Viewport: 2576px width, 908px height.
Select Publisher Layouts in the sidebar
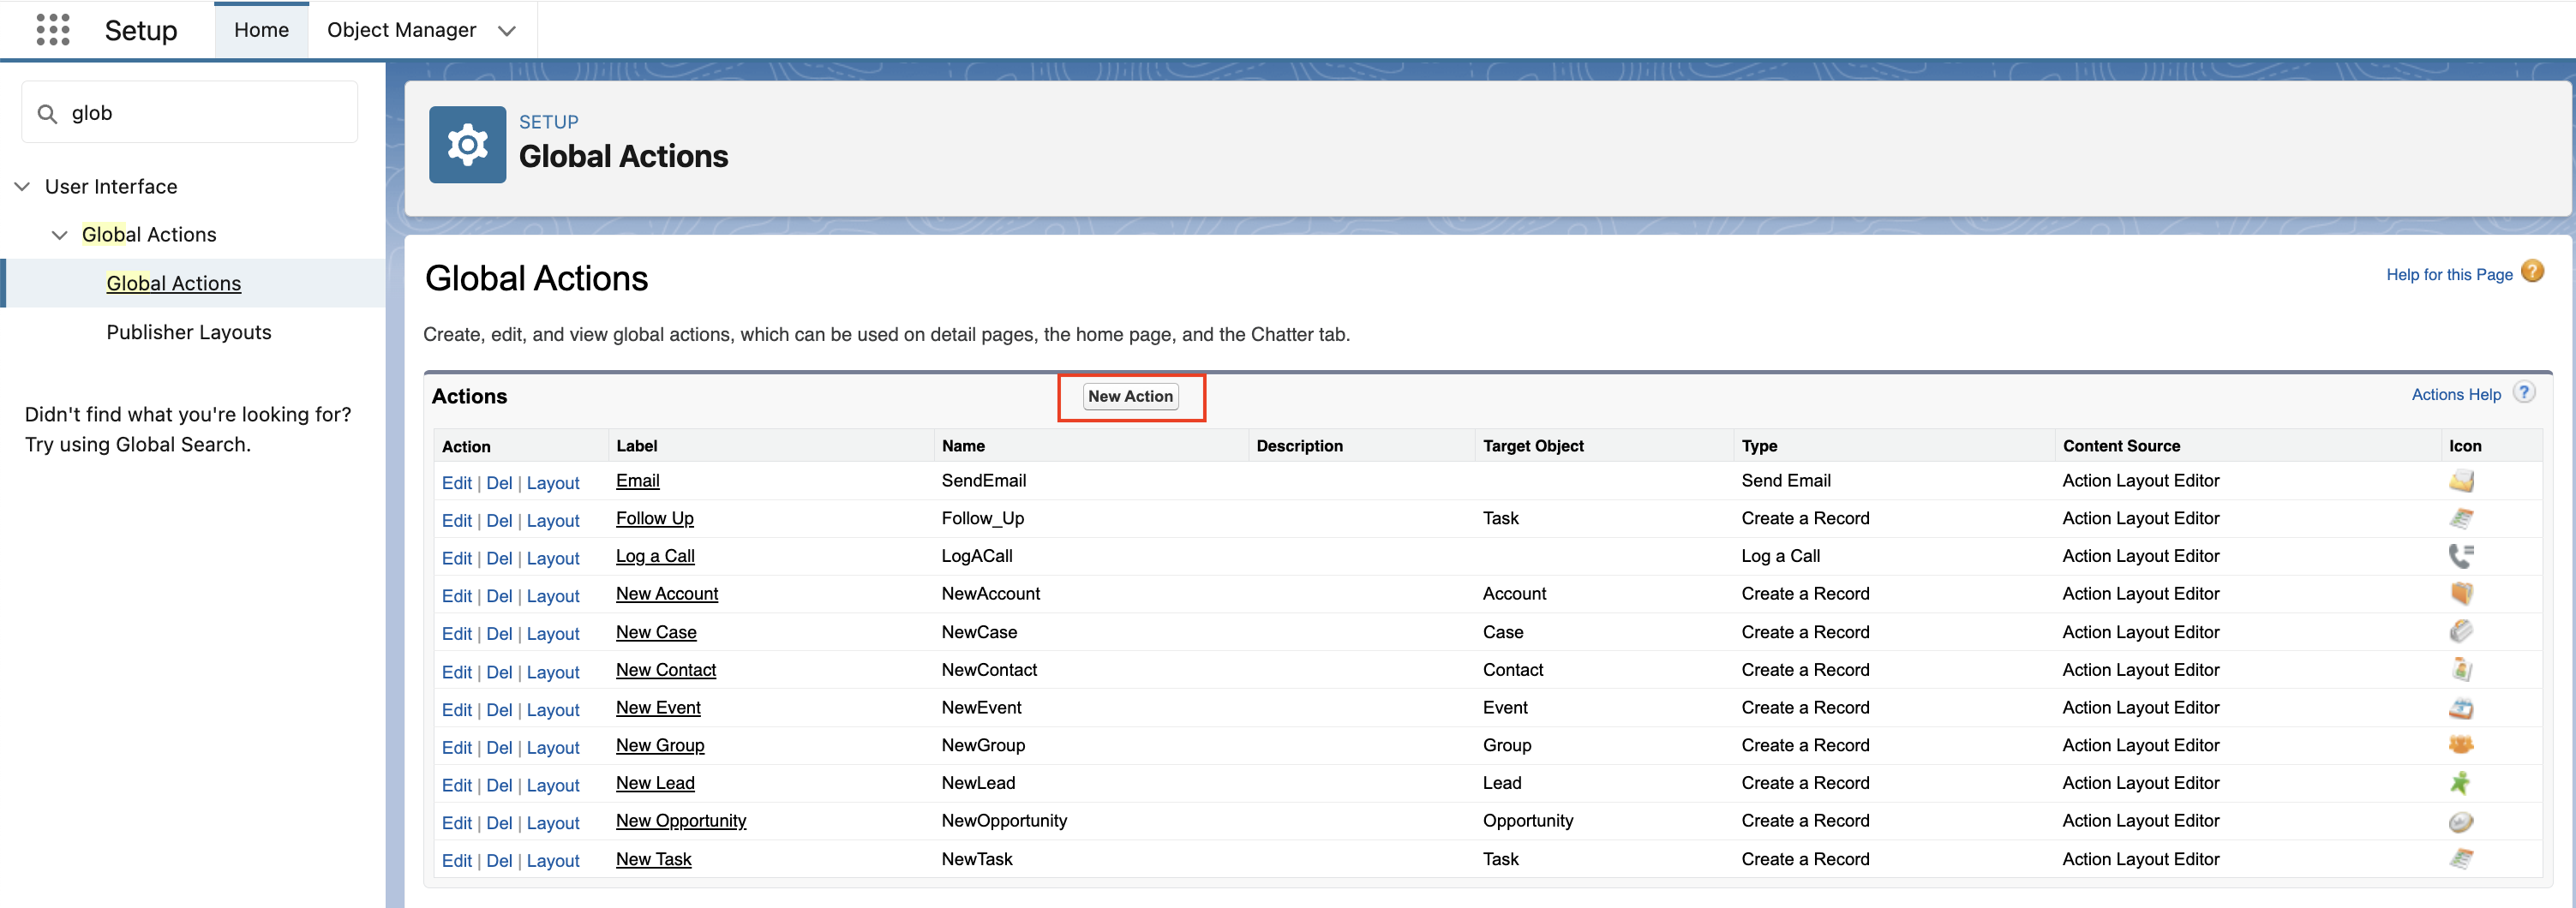(x=189, y=332)
